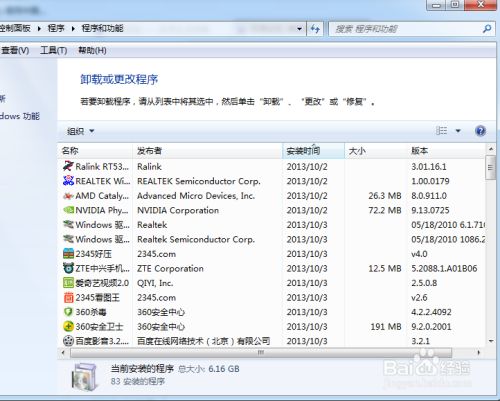Viewport: 500px width, 401px height.
Task: Click the horizontal scrollbar right arrow
Action: coord(479,352)
